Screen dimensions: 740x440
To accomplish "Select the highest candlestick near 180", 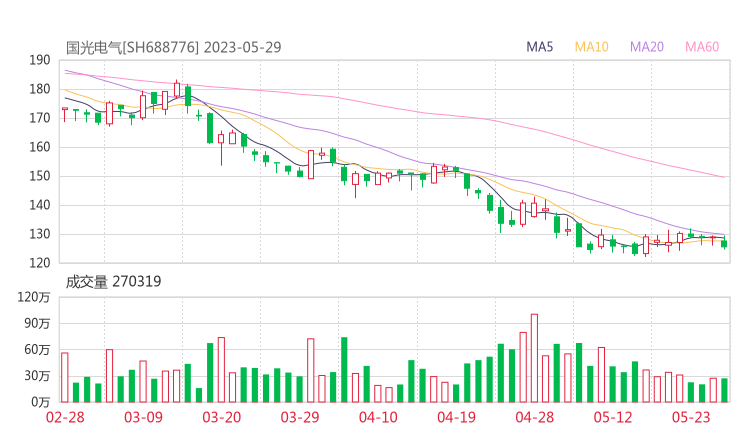I will click(x=177, y=89).
